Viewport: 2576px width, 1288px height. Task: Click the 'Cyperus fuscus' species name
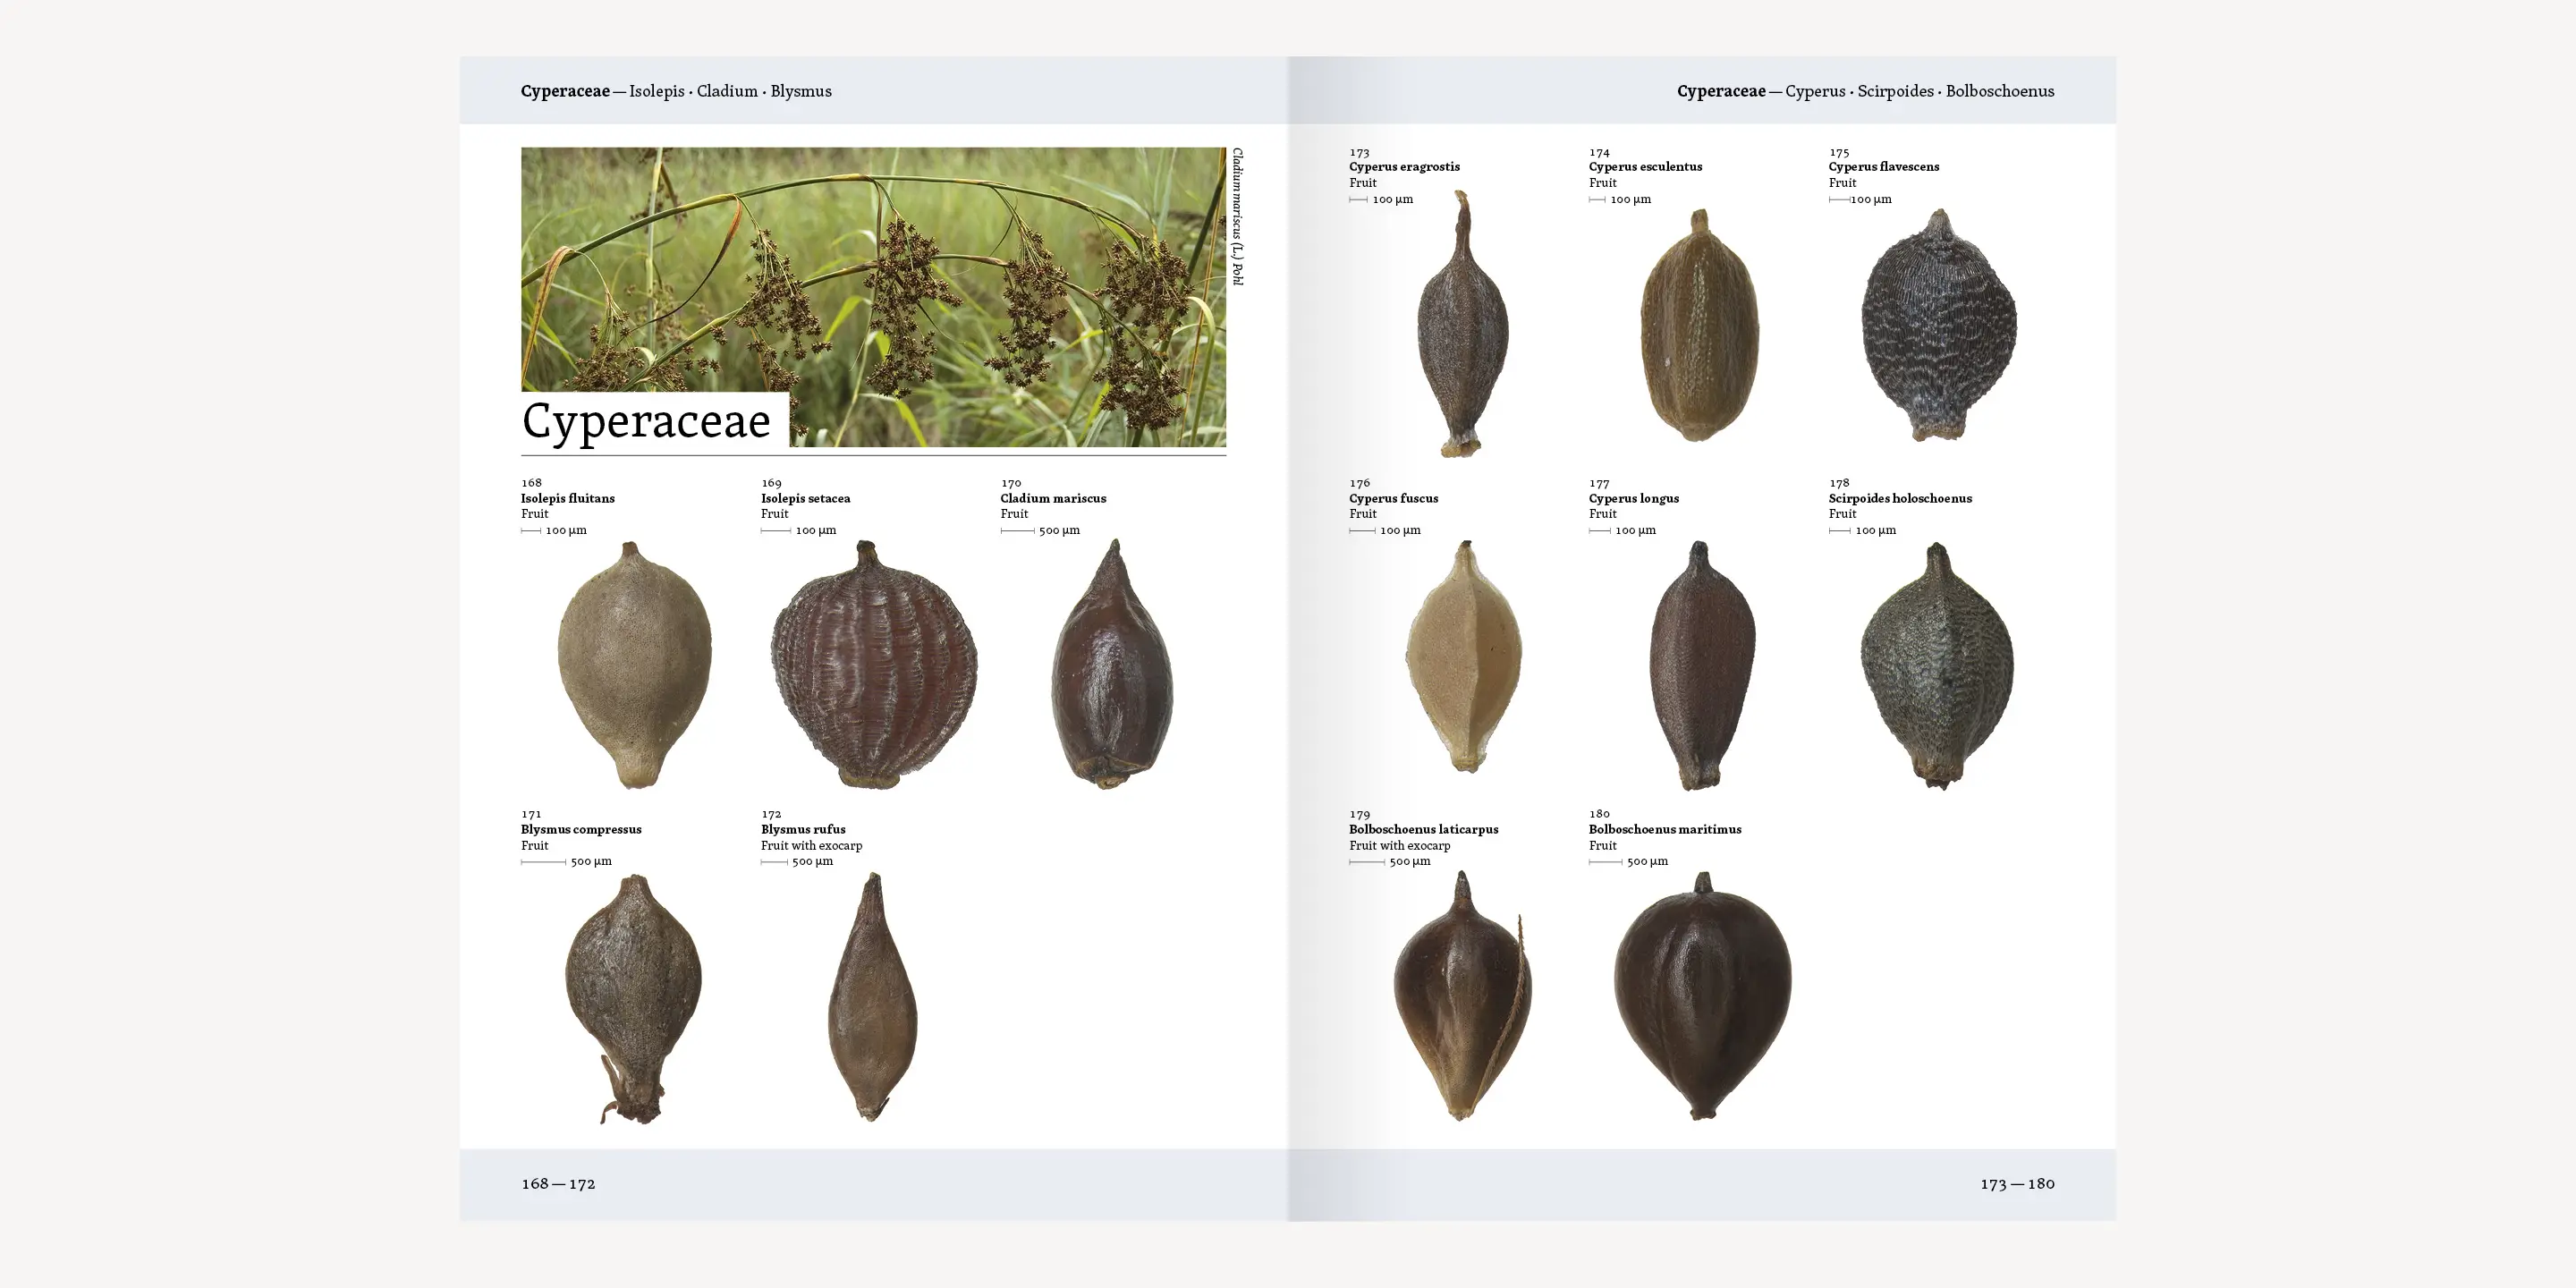coord(1393,498)
